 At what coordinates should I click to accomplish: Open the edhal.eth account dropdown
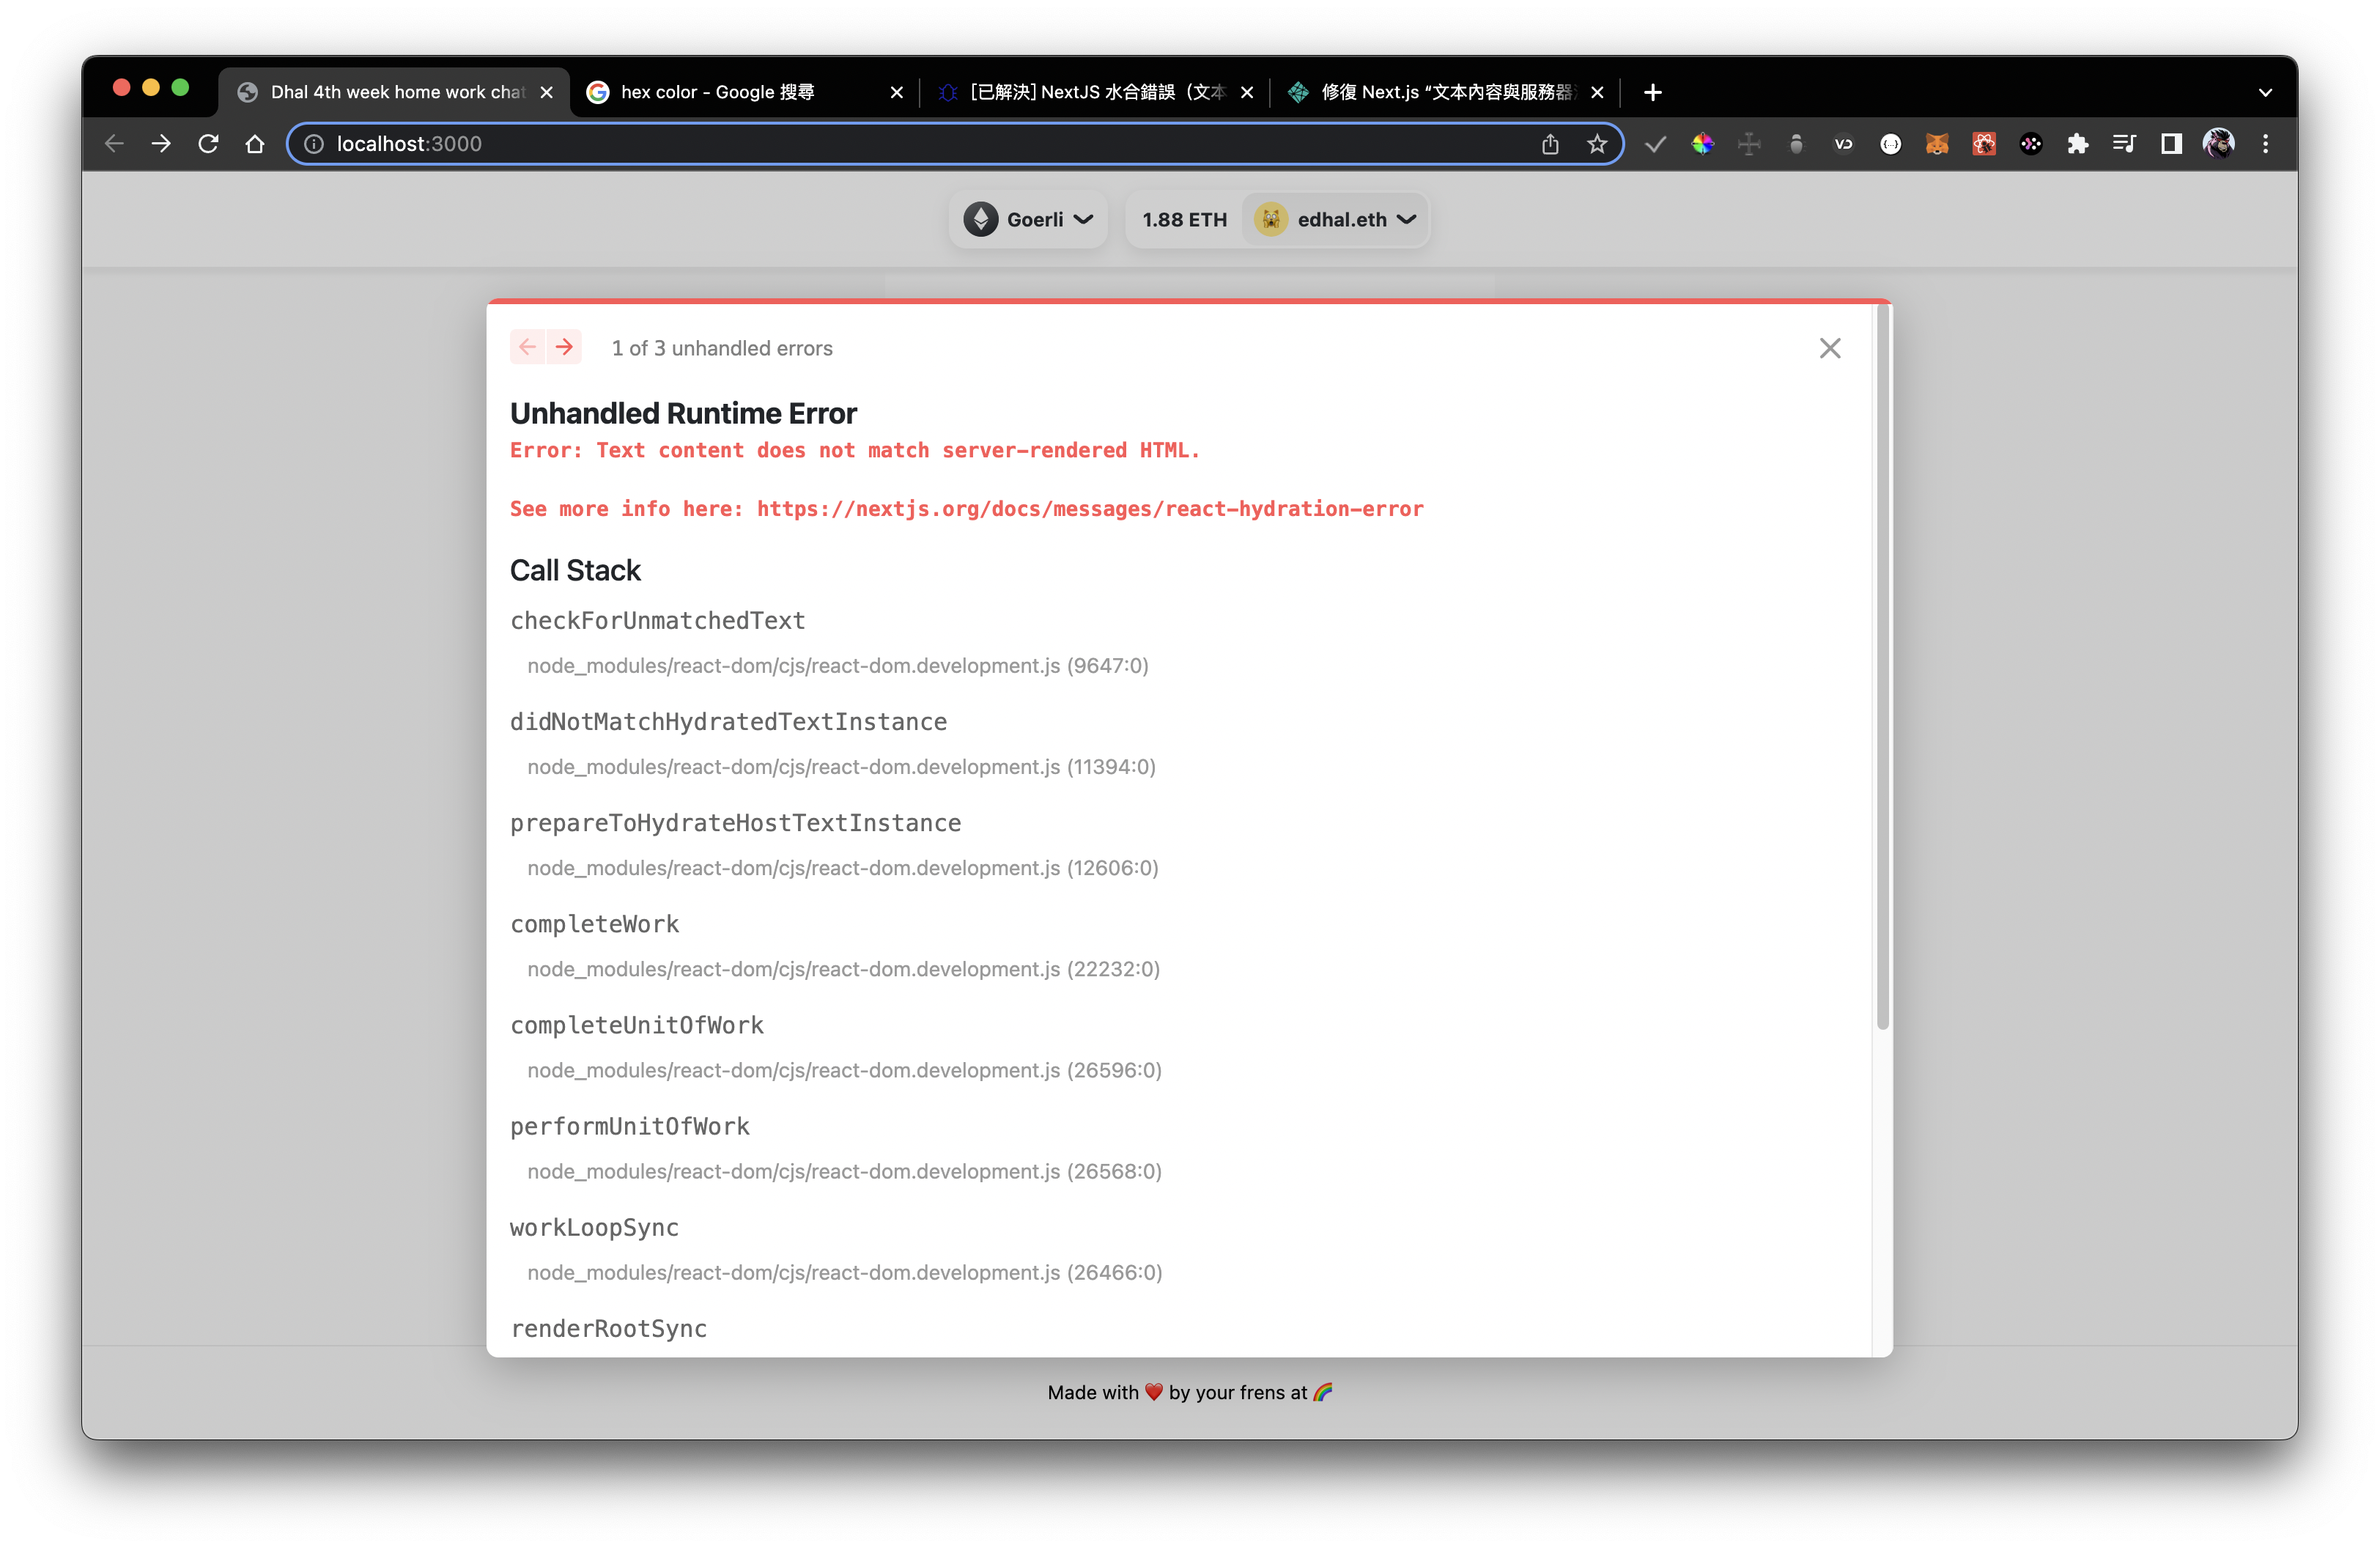click(x=1336, y=219)
